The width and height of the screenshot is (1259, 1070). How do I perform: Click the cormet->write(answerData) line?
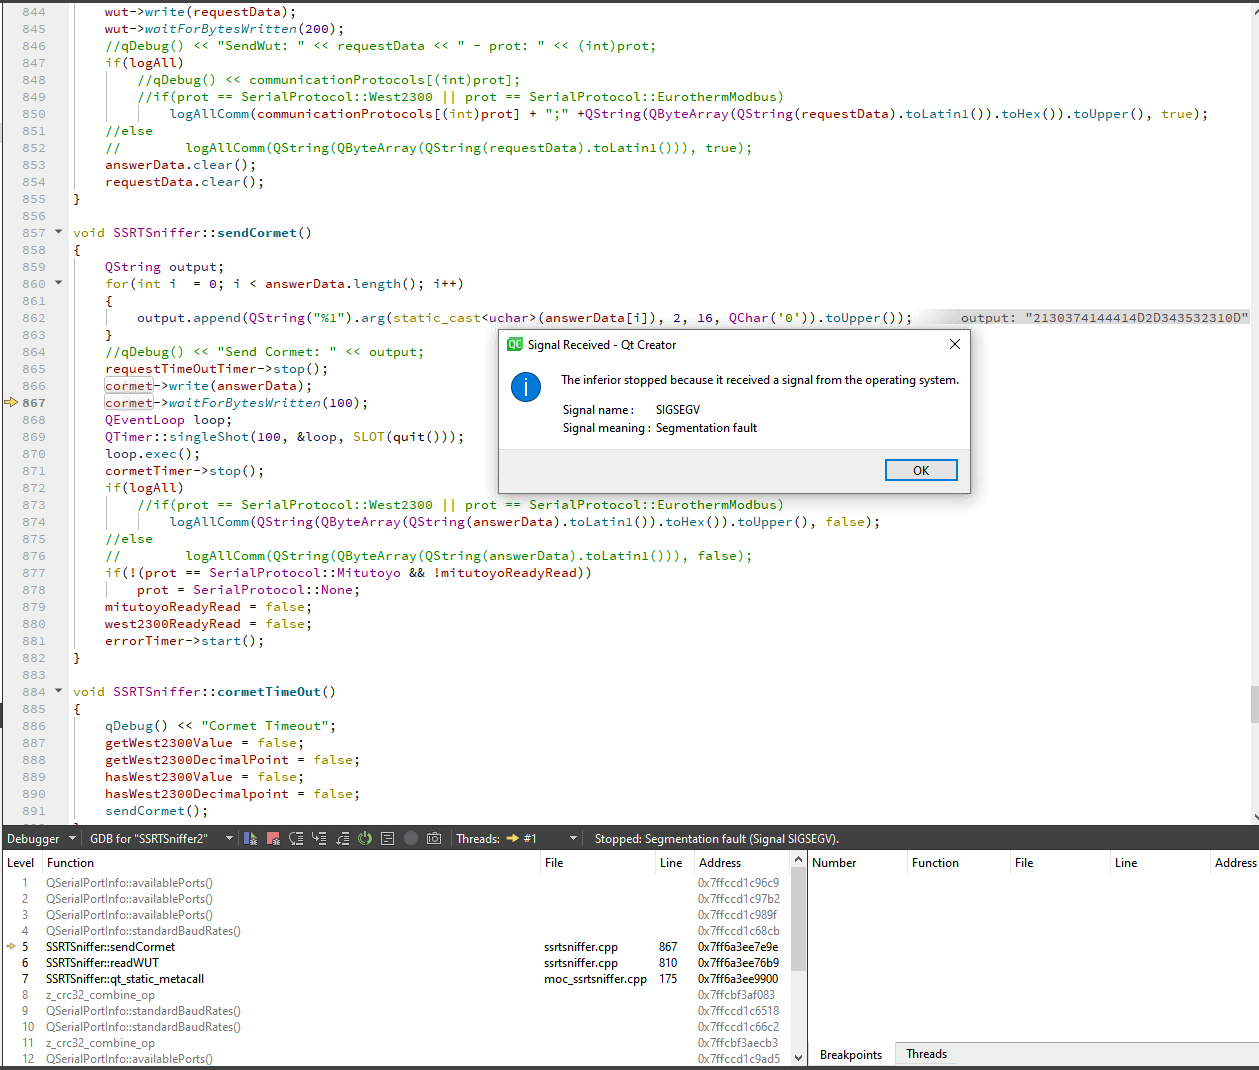(x=209, y=385)
